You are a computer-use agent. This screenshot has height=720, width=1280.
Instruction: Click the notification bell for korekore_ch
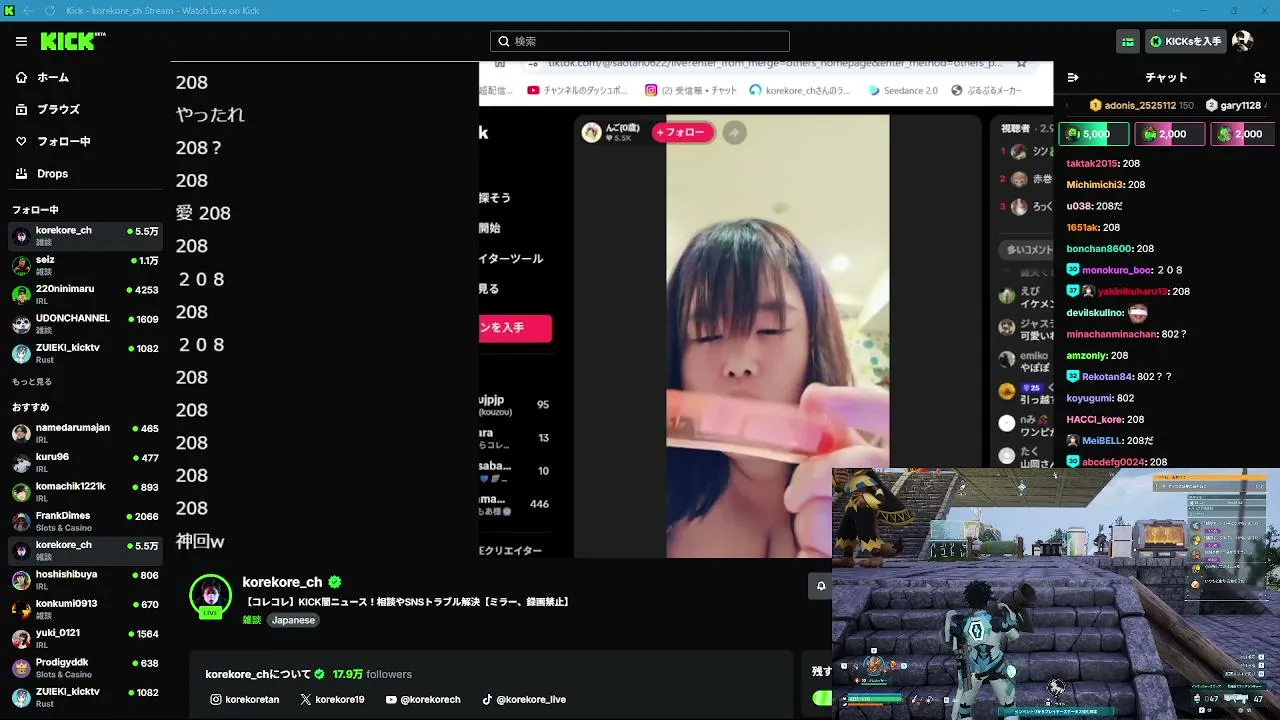click(x=820, y=586)
